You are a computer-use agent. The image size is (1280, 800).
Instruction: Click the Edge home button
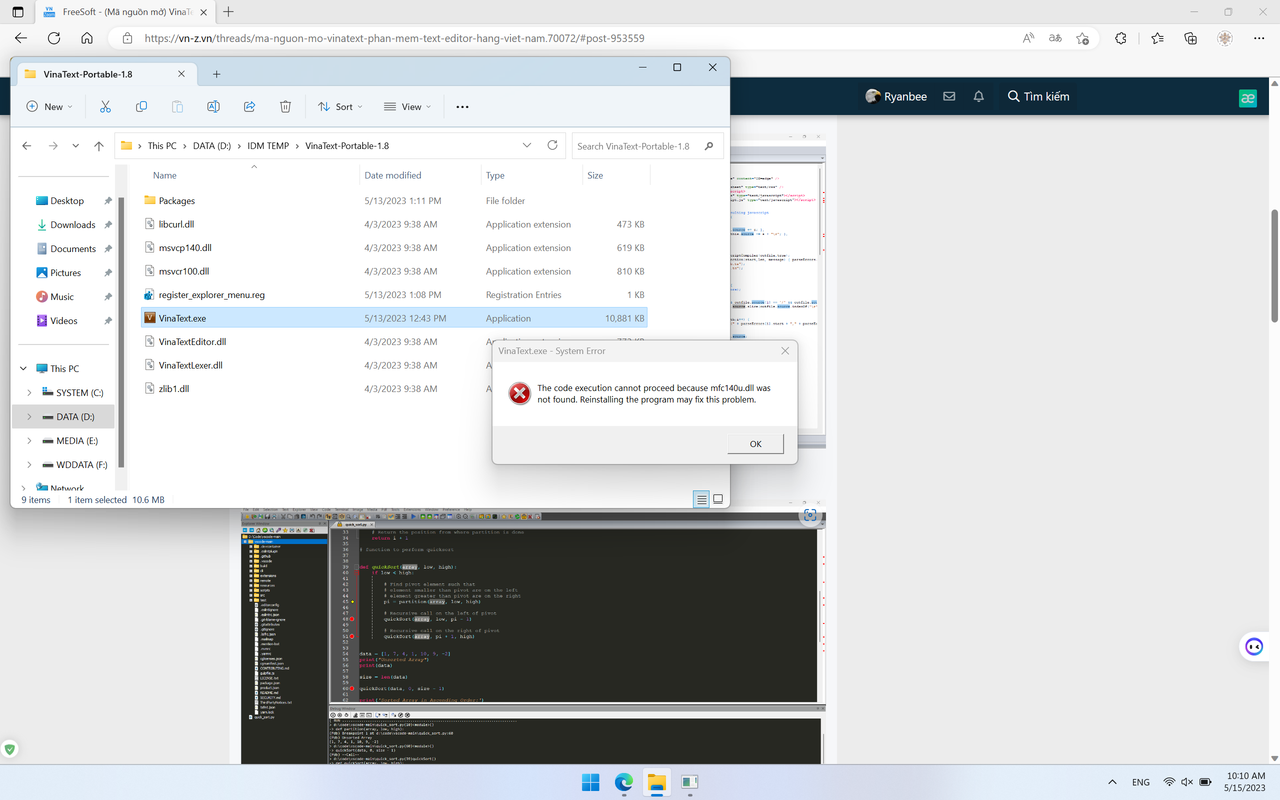coord(87,38)
